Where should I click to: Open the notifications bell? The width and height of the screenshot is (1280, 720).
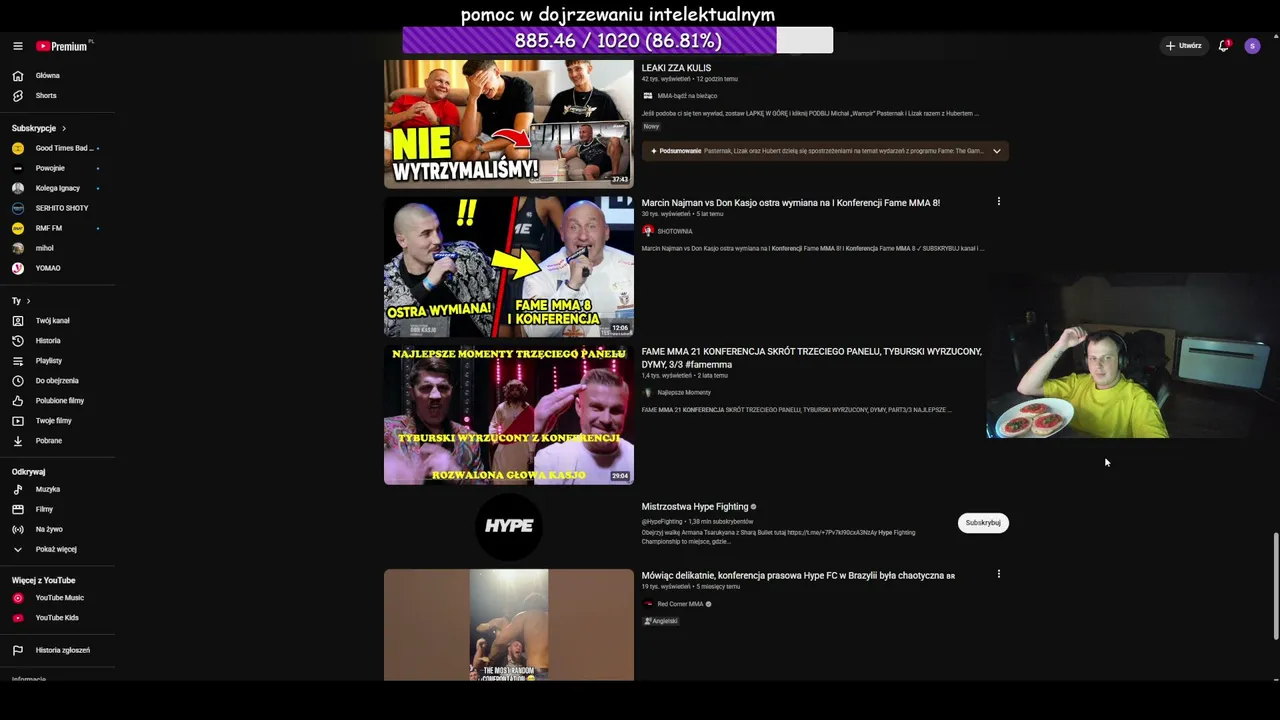[x=1223, y=46]
